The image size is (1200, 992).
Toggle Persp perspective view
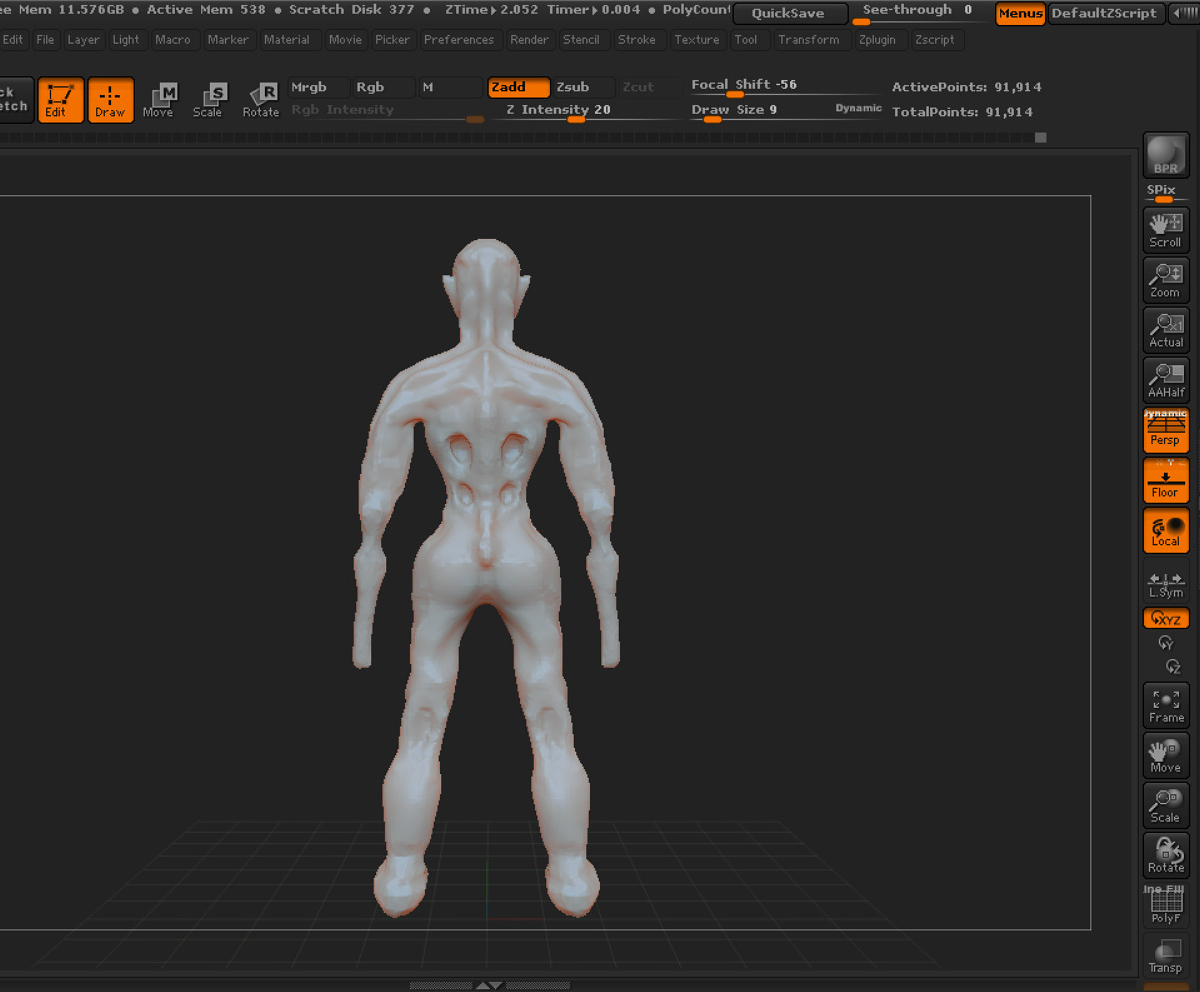1166,430
